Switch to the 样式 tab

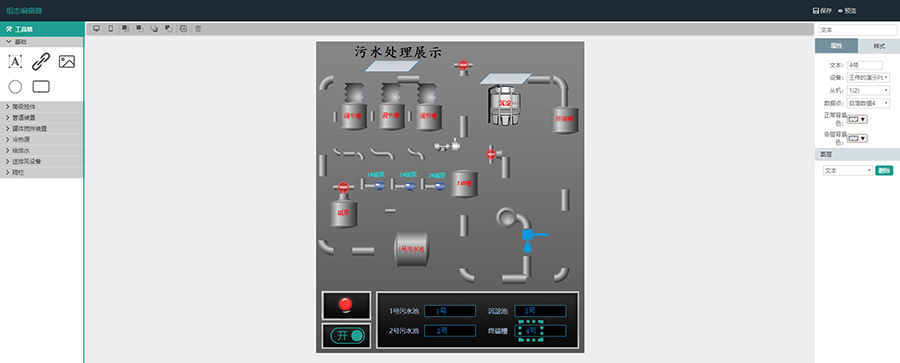click(879, 46)
